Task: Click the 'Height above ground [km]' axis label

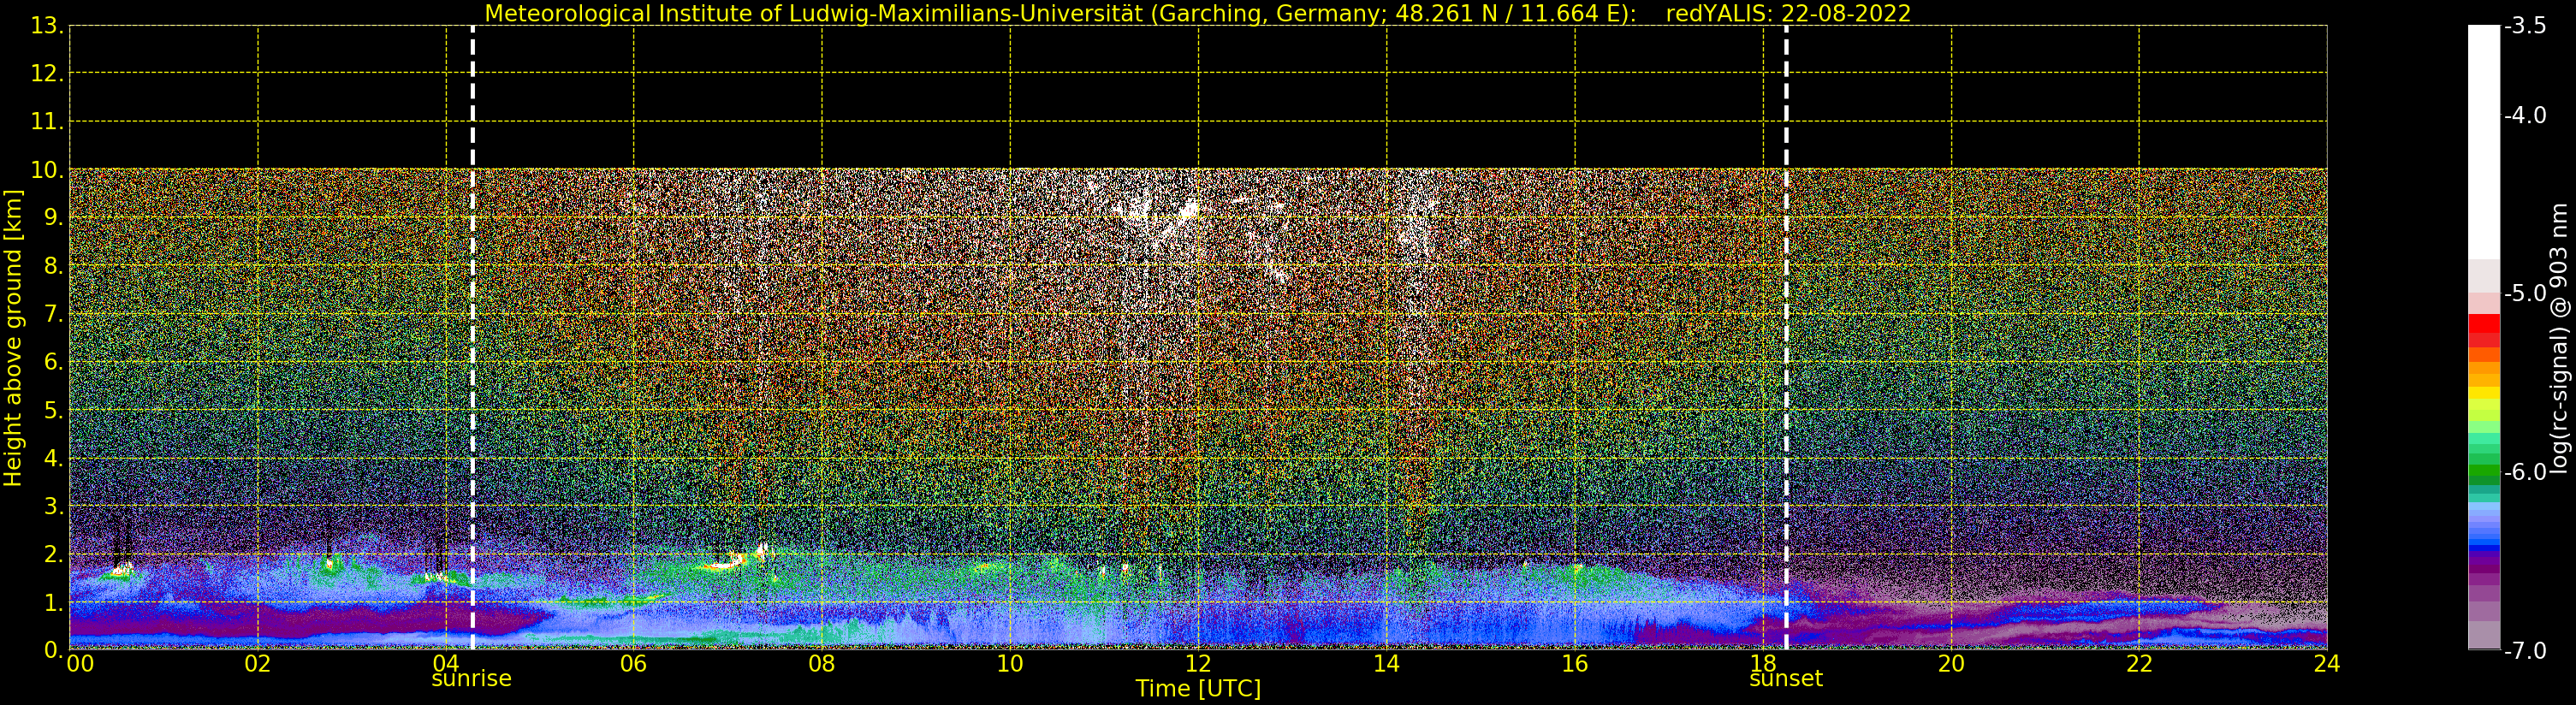Action: pos(13,338)
